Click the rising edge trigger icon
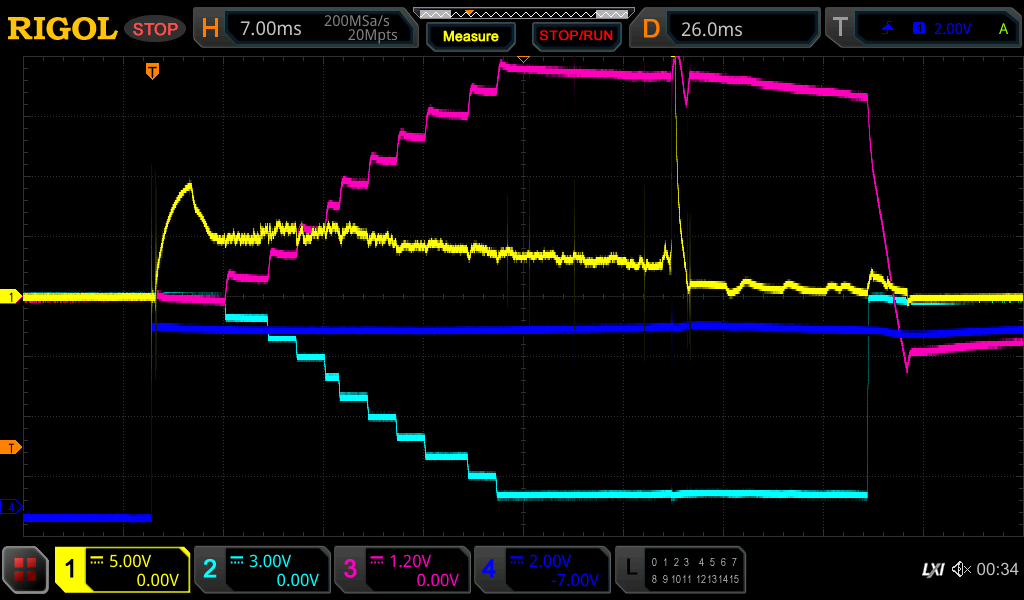This screenshot has width=1024, height=600. (x=888, y=29)
